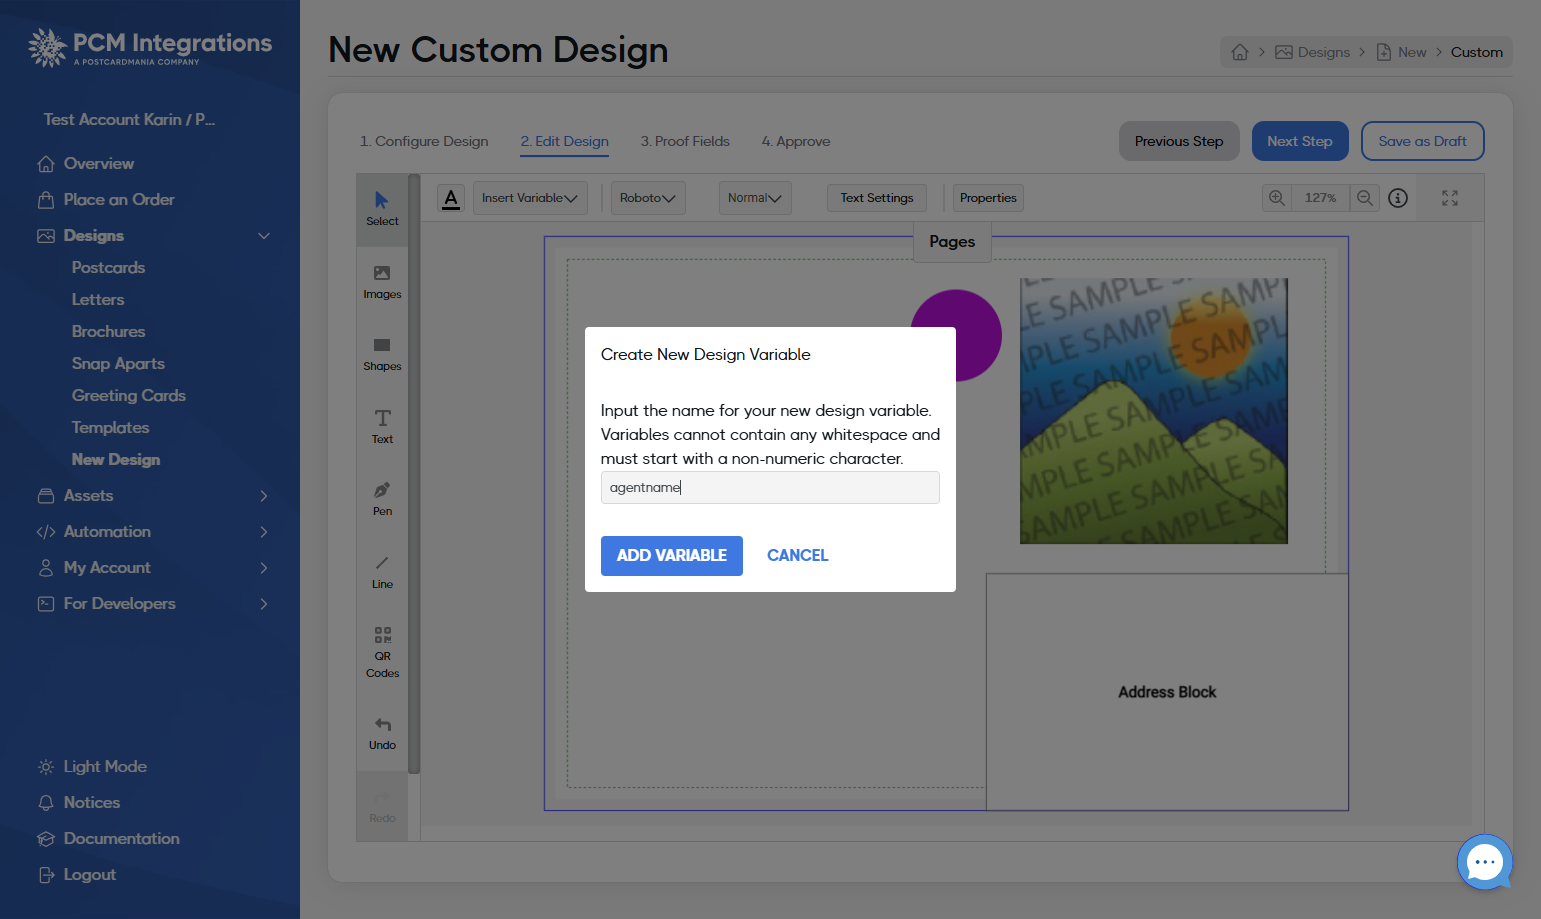Open the Images tool
The width and height of the screenshot is (1541, 919).
(382, 282)
